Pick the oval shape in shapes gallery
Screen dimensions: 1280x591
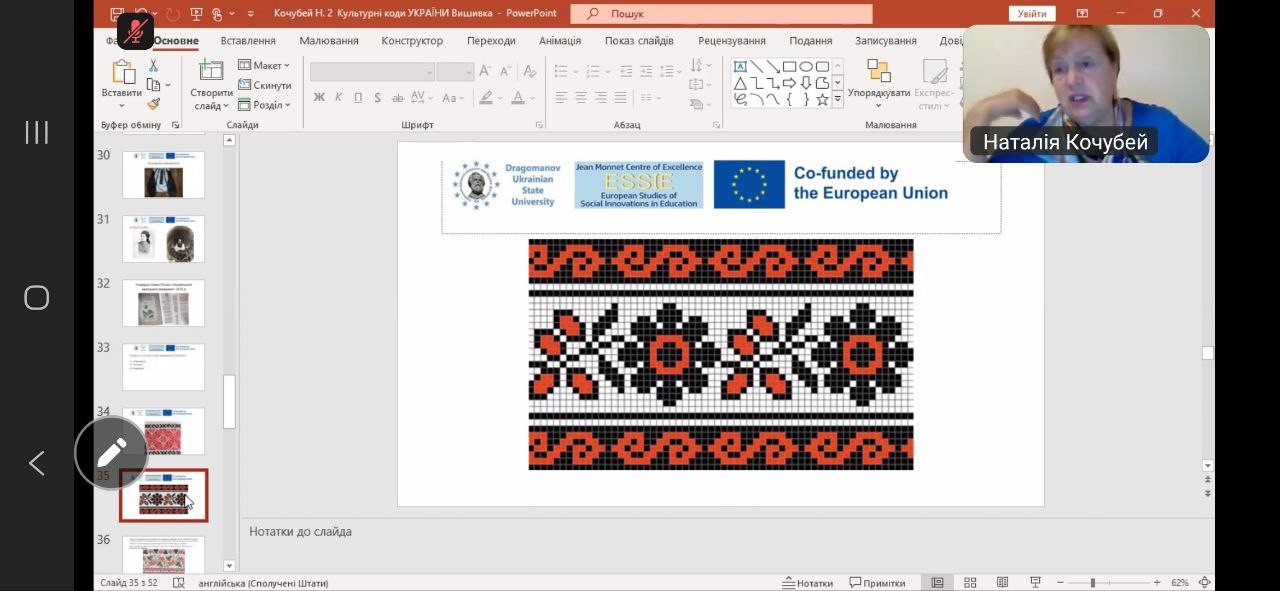(x=805, y=67)
